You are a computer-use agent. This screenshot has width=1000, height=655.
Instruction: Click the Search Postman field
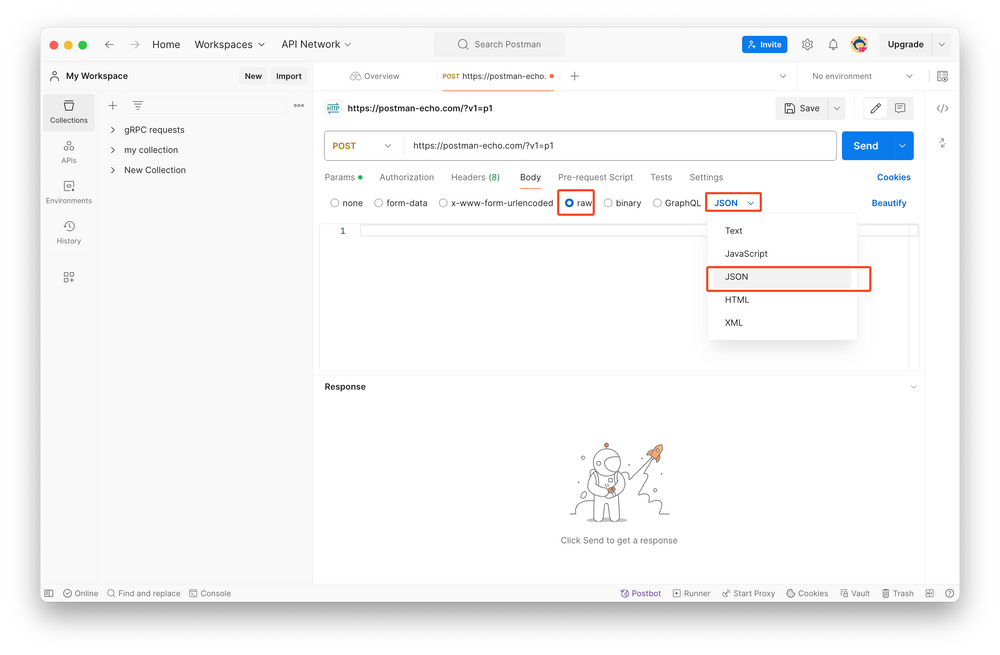[499, 44]
